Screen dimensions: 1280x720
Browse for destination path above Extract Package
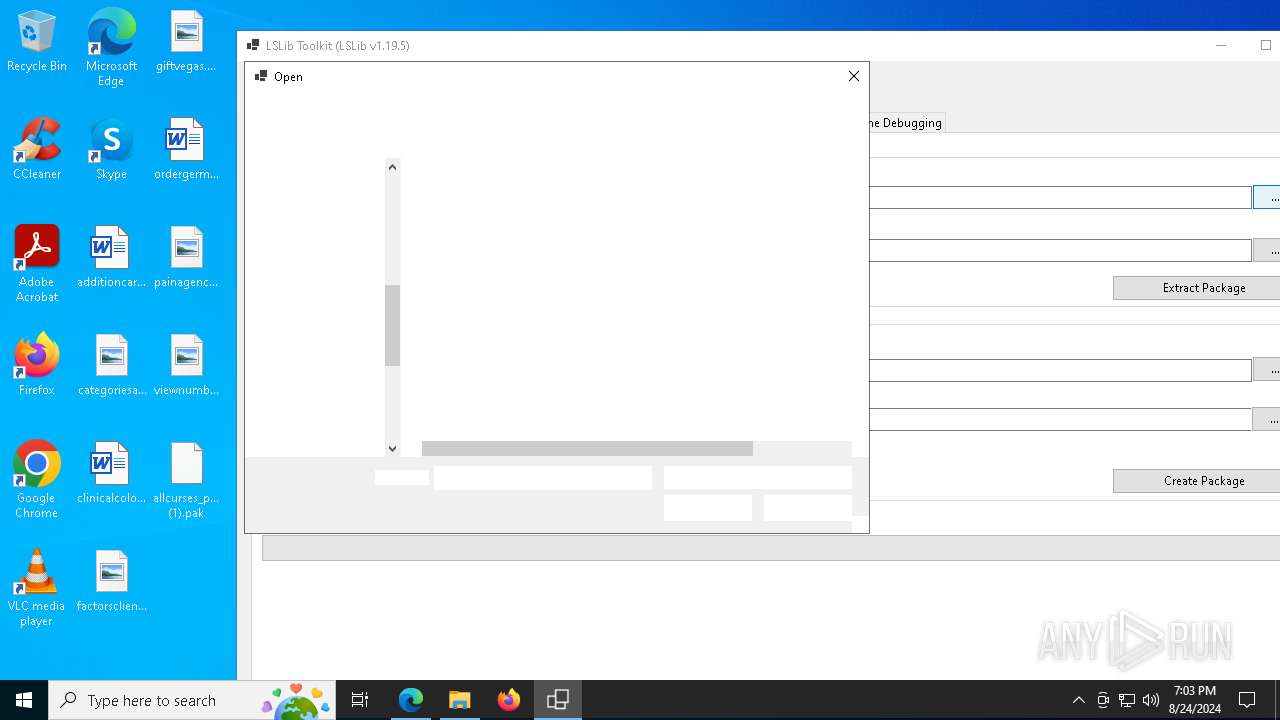pyautogui.click(x=1268, y=250)
